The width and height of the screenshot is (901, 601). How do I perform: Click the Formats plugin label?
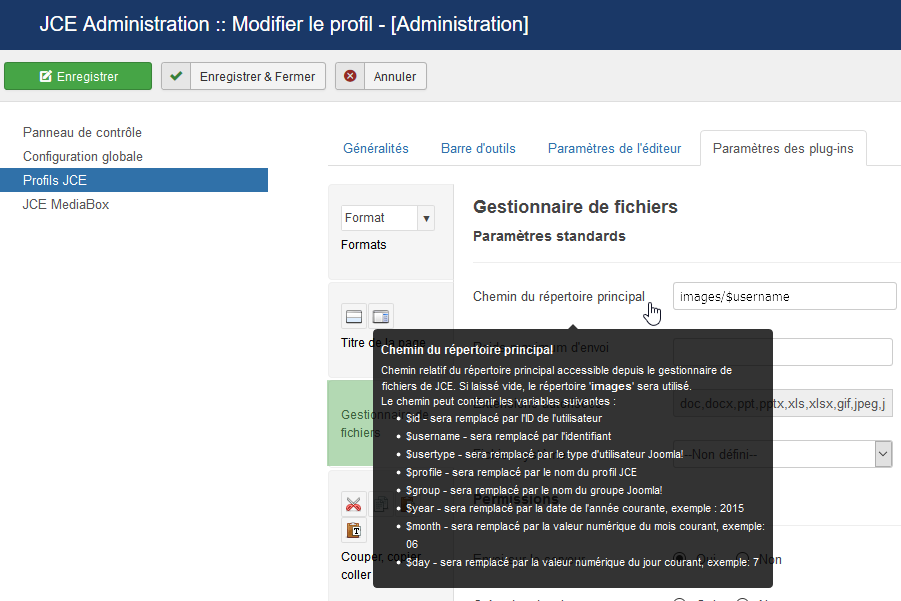coord(364,245)
